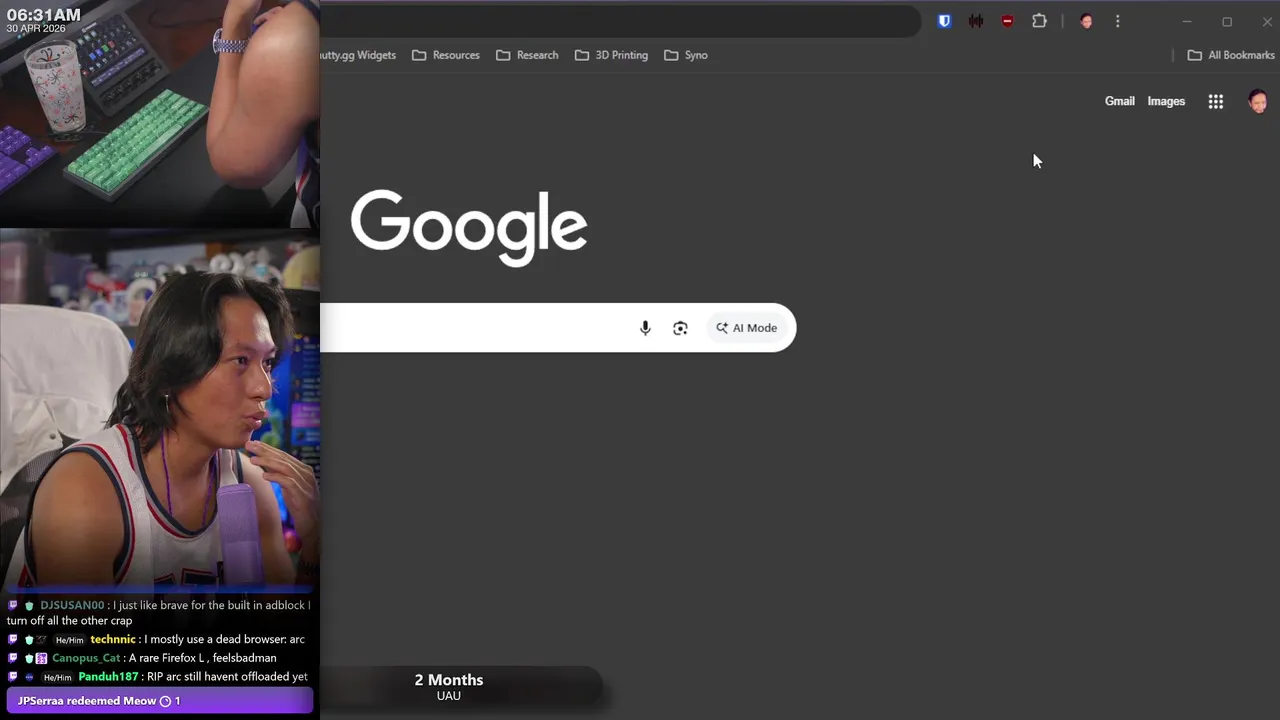Viewport: 1280px width, 720px height.
Task: Click the '2 Months' subscriber label
Action: point(449,680)
